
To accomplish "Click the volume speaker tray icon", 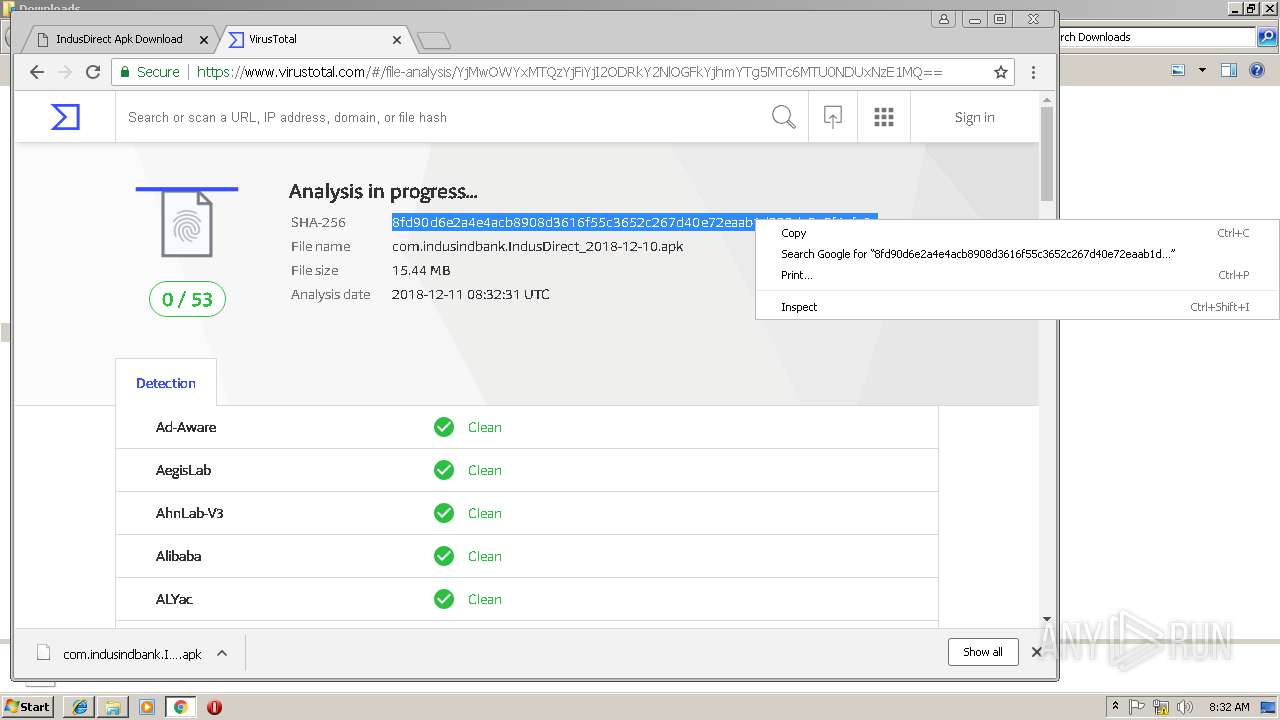I will tap(1184, 707).
